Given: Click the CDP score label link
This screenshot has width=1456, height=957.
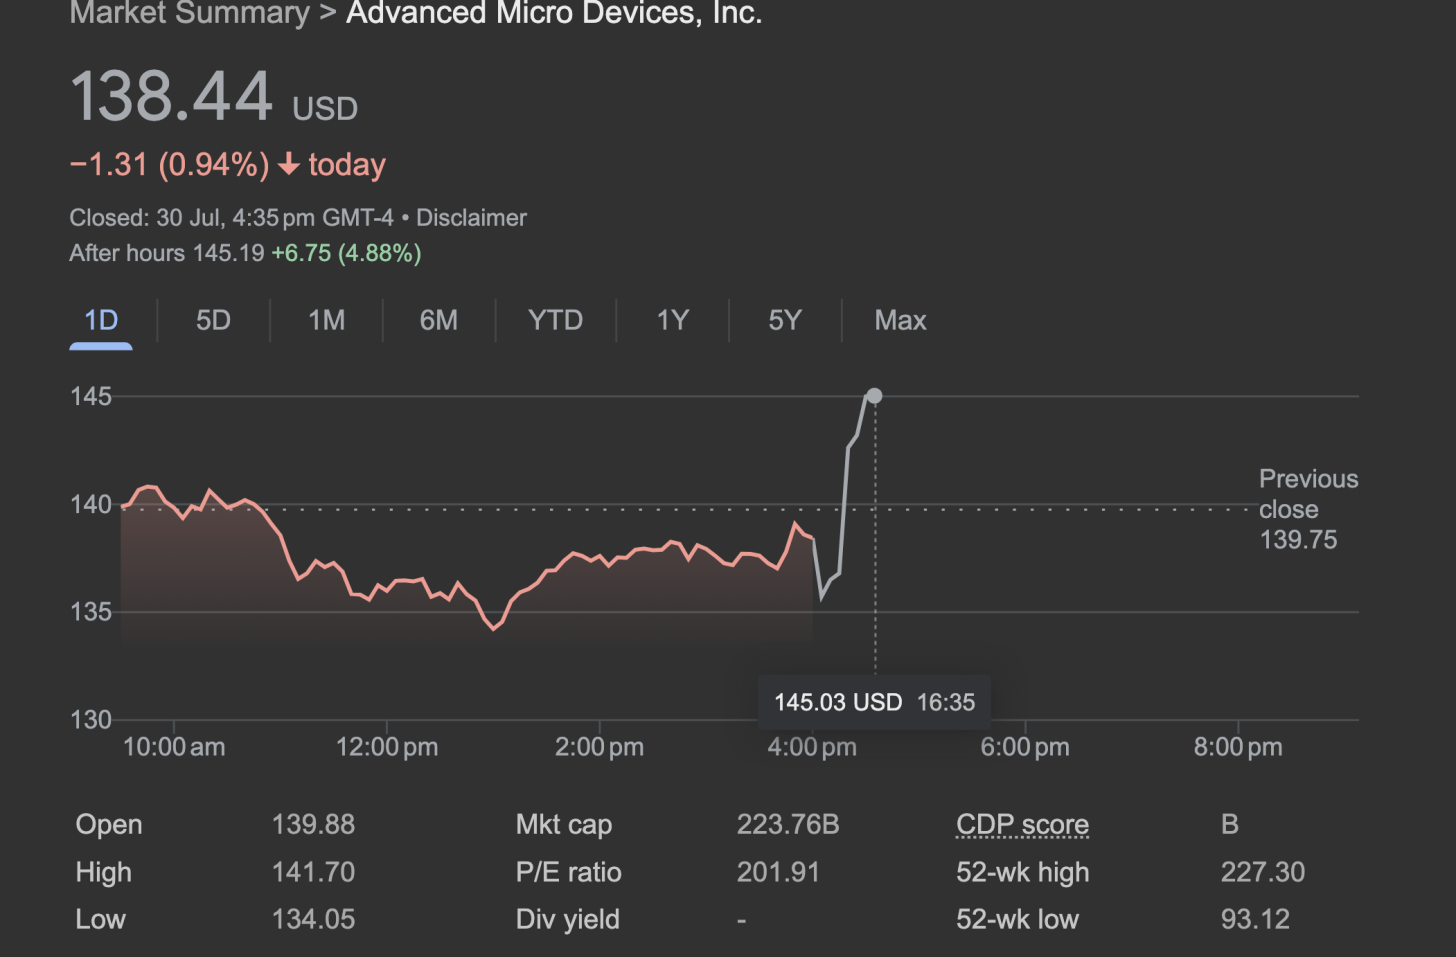Looking at the screenshot, I should (1022, 825).
